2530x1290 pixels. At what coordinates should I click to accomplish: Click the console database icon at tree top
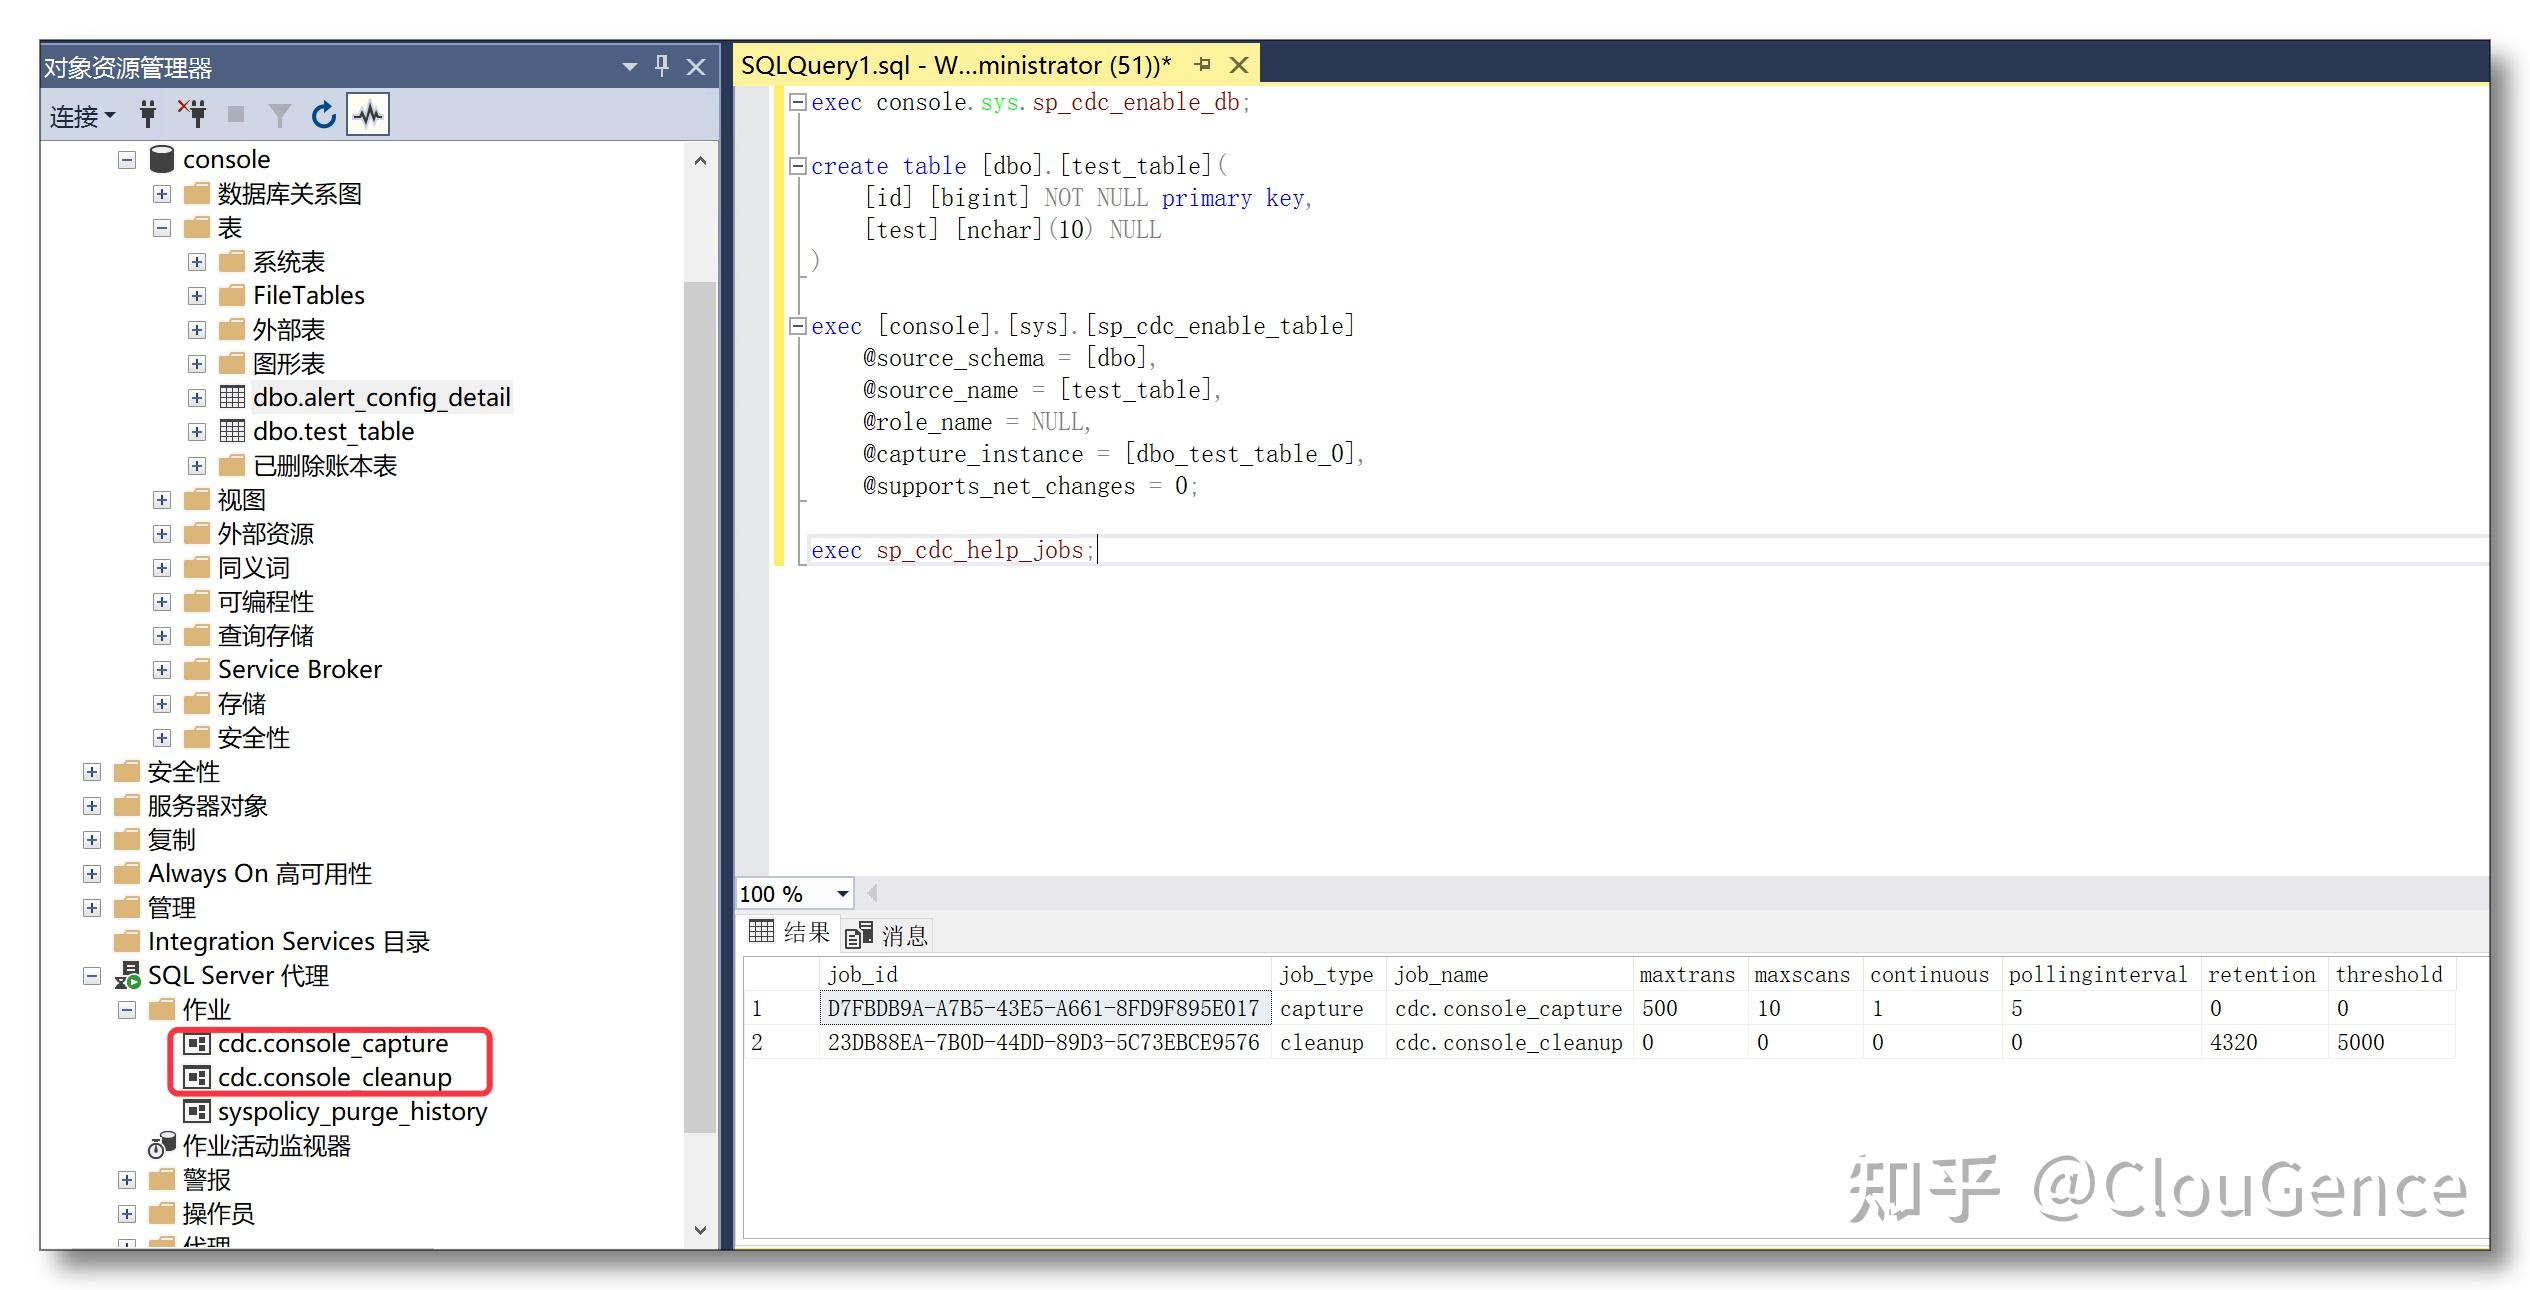[162, 158]
